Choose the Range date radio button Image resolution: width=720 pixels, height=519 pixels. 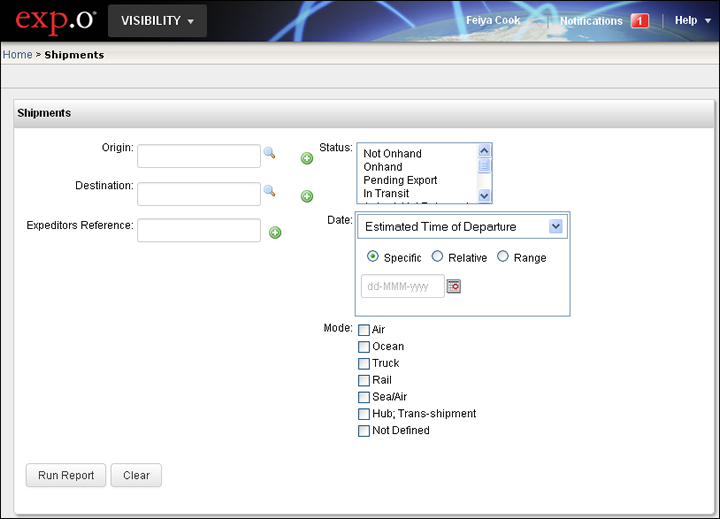503,257
